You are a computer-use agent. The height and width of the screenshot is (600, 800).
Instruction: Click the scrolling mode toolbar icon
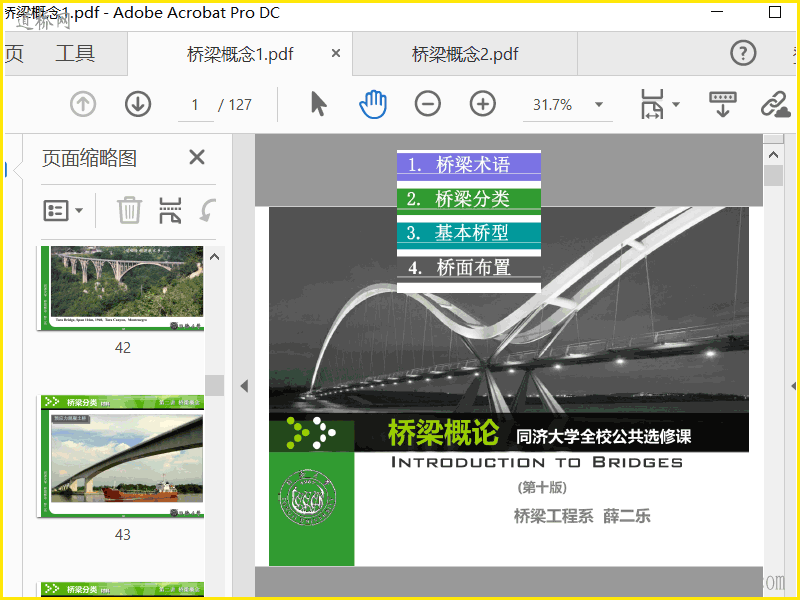tap(723, 104)
